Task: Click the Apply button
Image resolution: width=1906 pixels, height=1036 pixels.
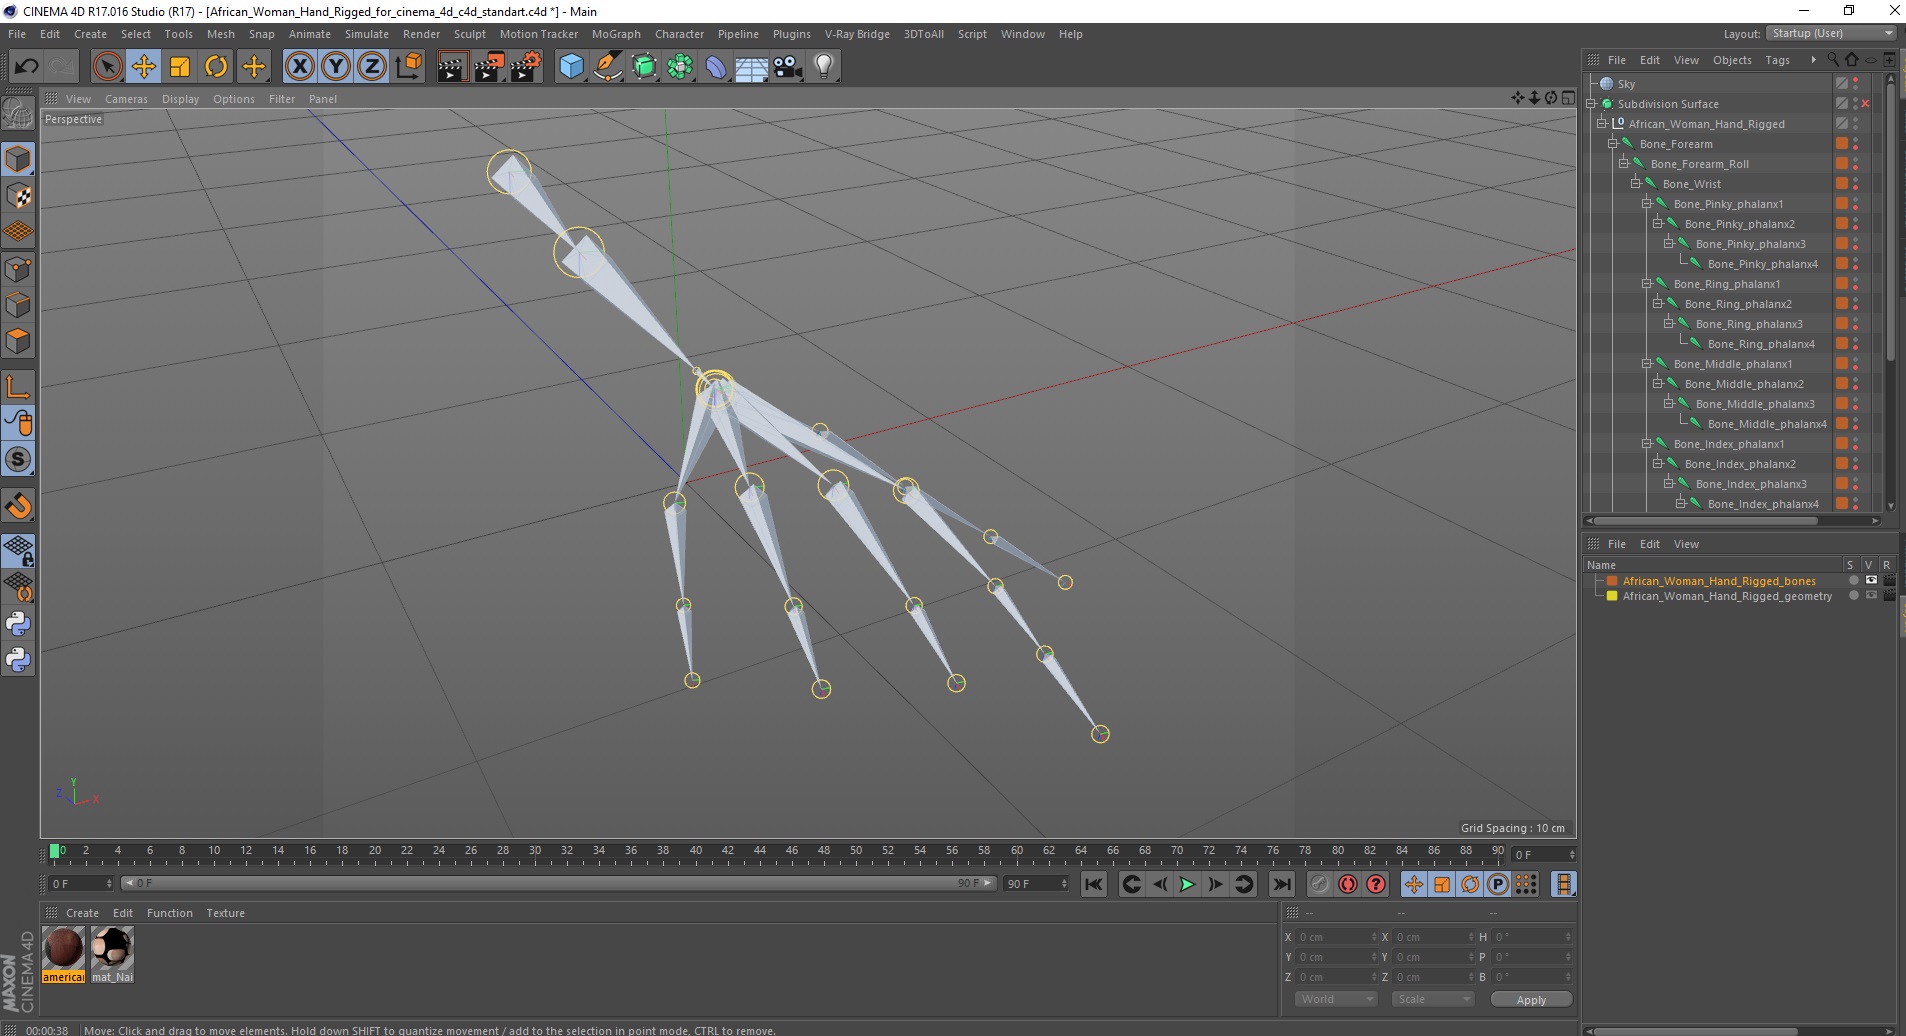Action: pyautogui.click(x=1531, y=1000)
